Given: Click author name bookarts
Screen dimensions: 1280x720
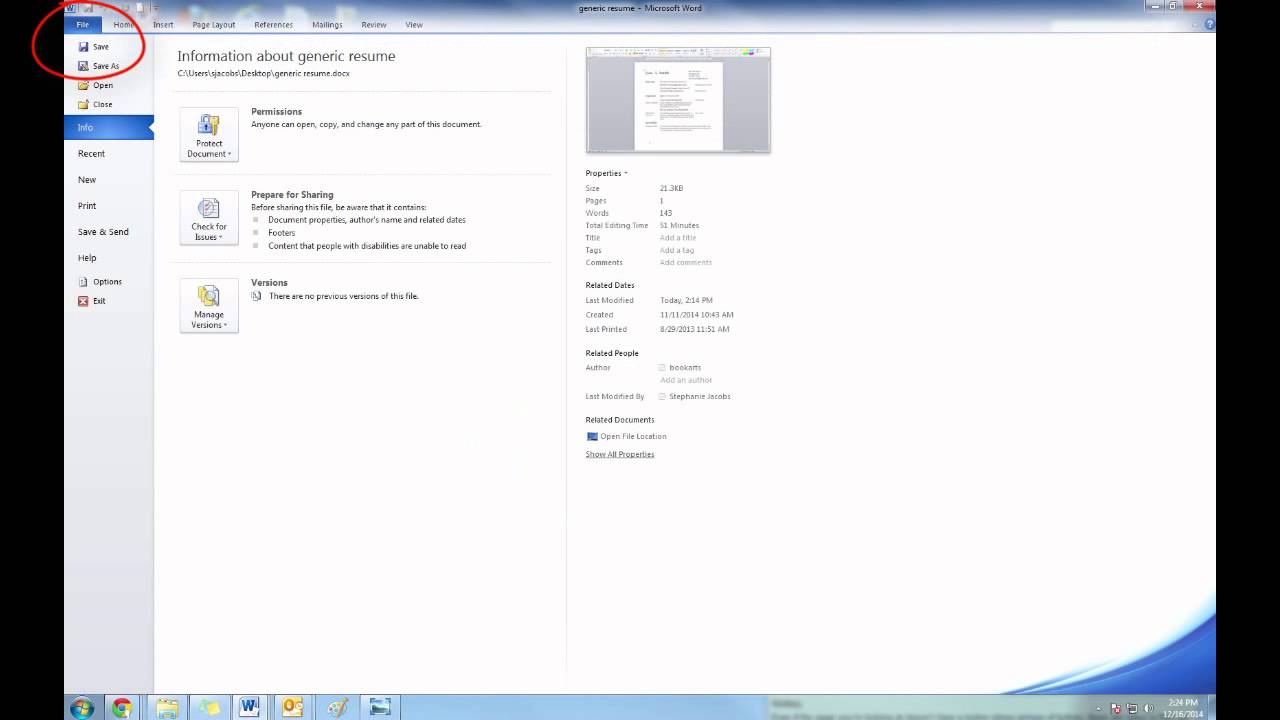Looking at the screenshot, I should 685,368.
